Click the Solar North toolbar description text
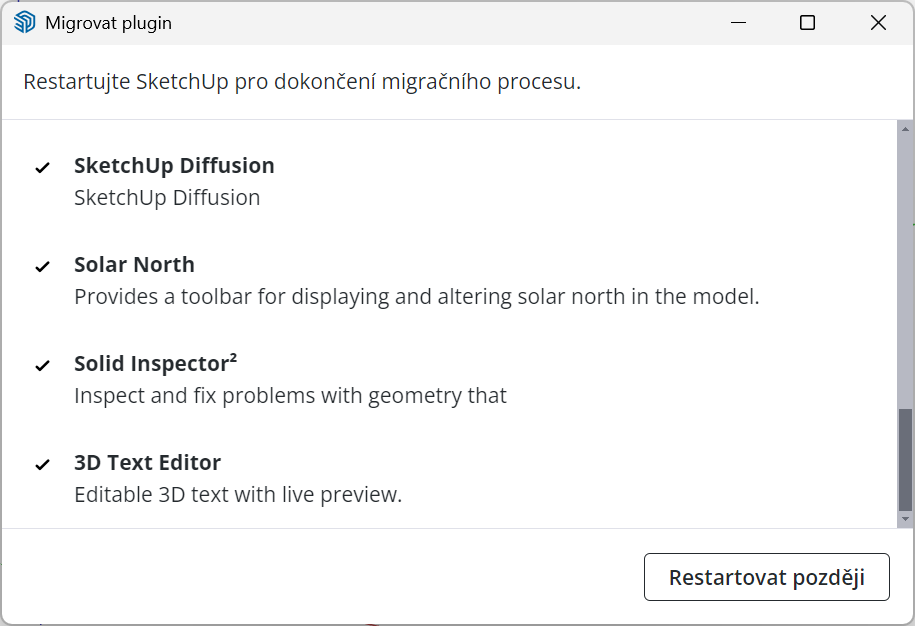This screenshot has width=915, height=626. (416, 297)
